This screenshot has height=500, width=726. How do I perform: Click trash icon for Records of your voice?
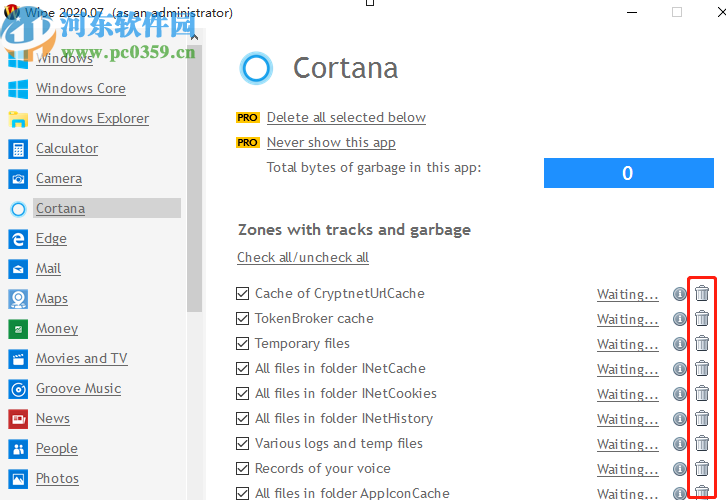(702, 468)
